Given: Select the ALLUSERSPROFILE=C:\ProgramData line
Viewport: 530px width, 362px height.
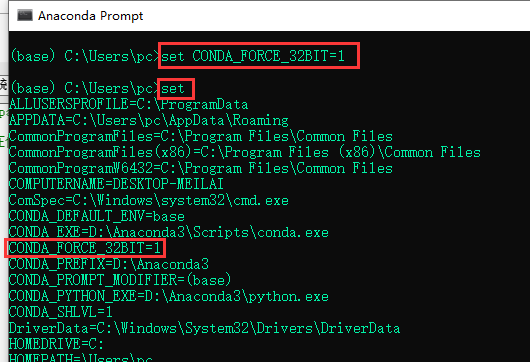Looking at the screenshot, I should click(x=128, y=104).
